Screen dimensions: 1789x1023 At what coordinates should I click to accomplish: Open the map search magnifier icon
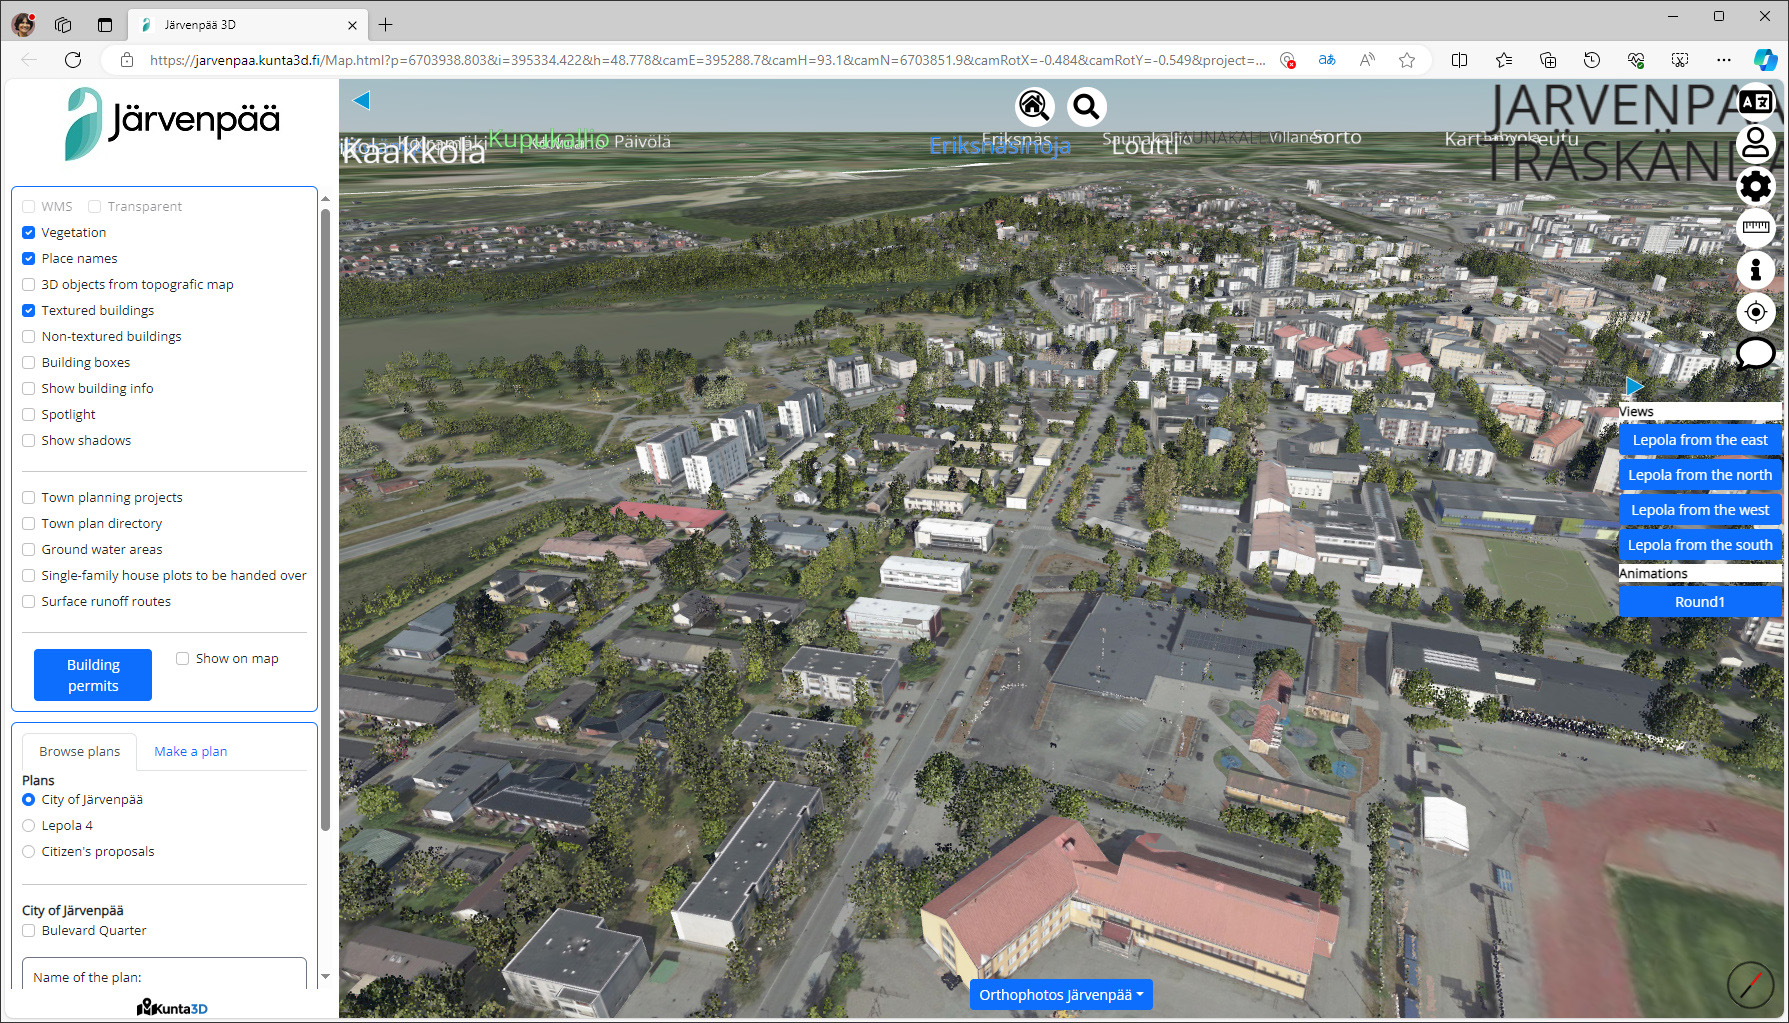pos(1086,105)
